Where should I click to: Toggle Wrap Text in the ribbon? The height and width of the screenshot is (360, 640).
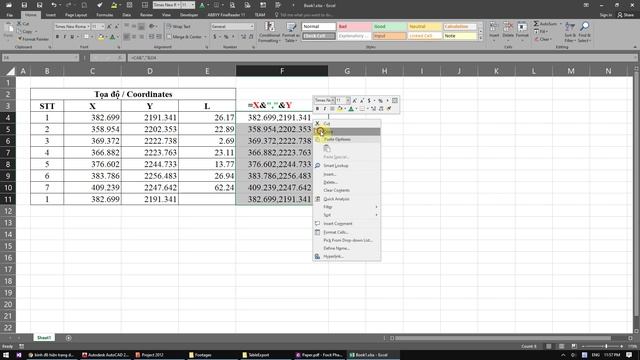pyautogui.click(x=179, y=27)
